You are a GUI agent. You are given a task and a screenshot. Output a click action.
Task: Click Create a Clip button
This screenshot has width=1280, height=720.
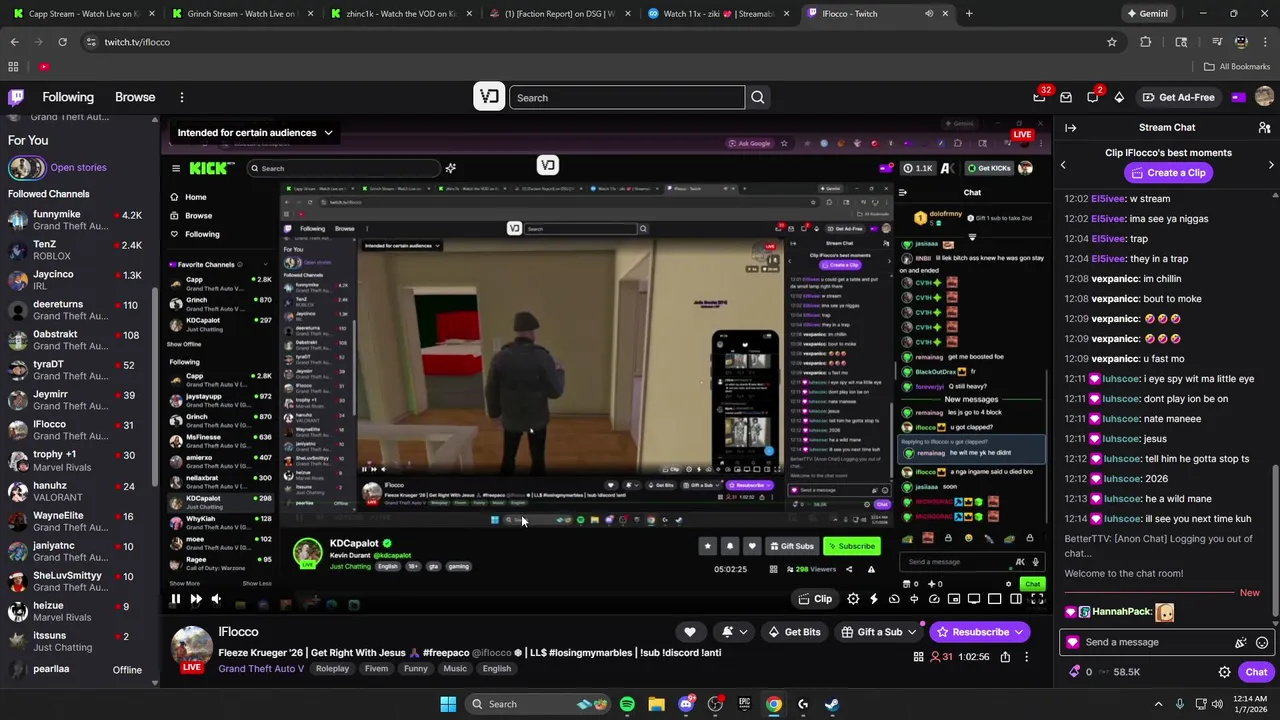click(x=1167, y=173)
